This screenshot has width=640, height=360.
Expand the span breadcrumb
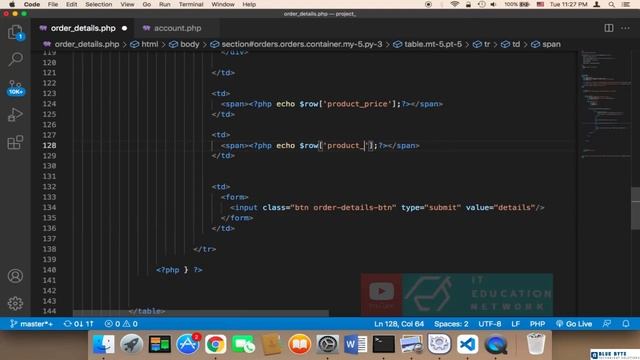(x=546, y=44)
